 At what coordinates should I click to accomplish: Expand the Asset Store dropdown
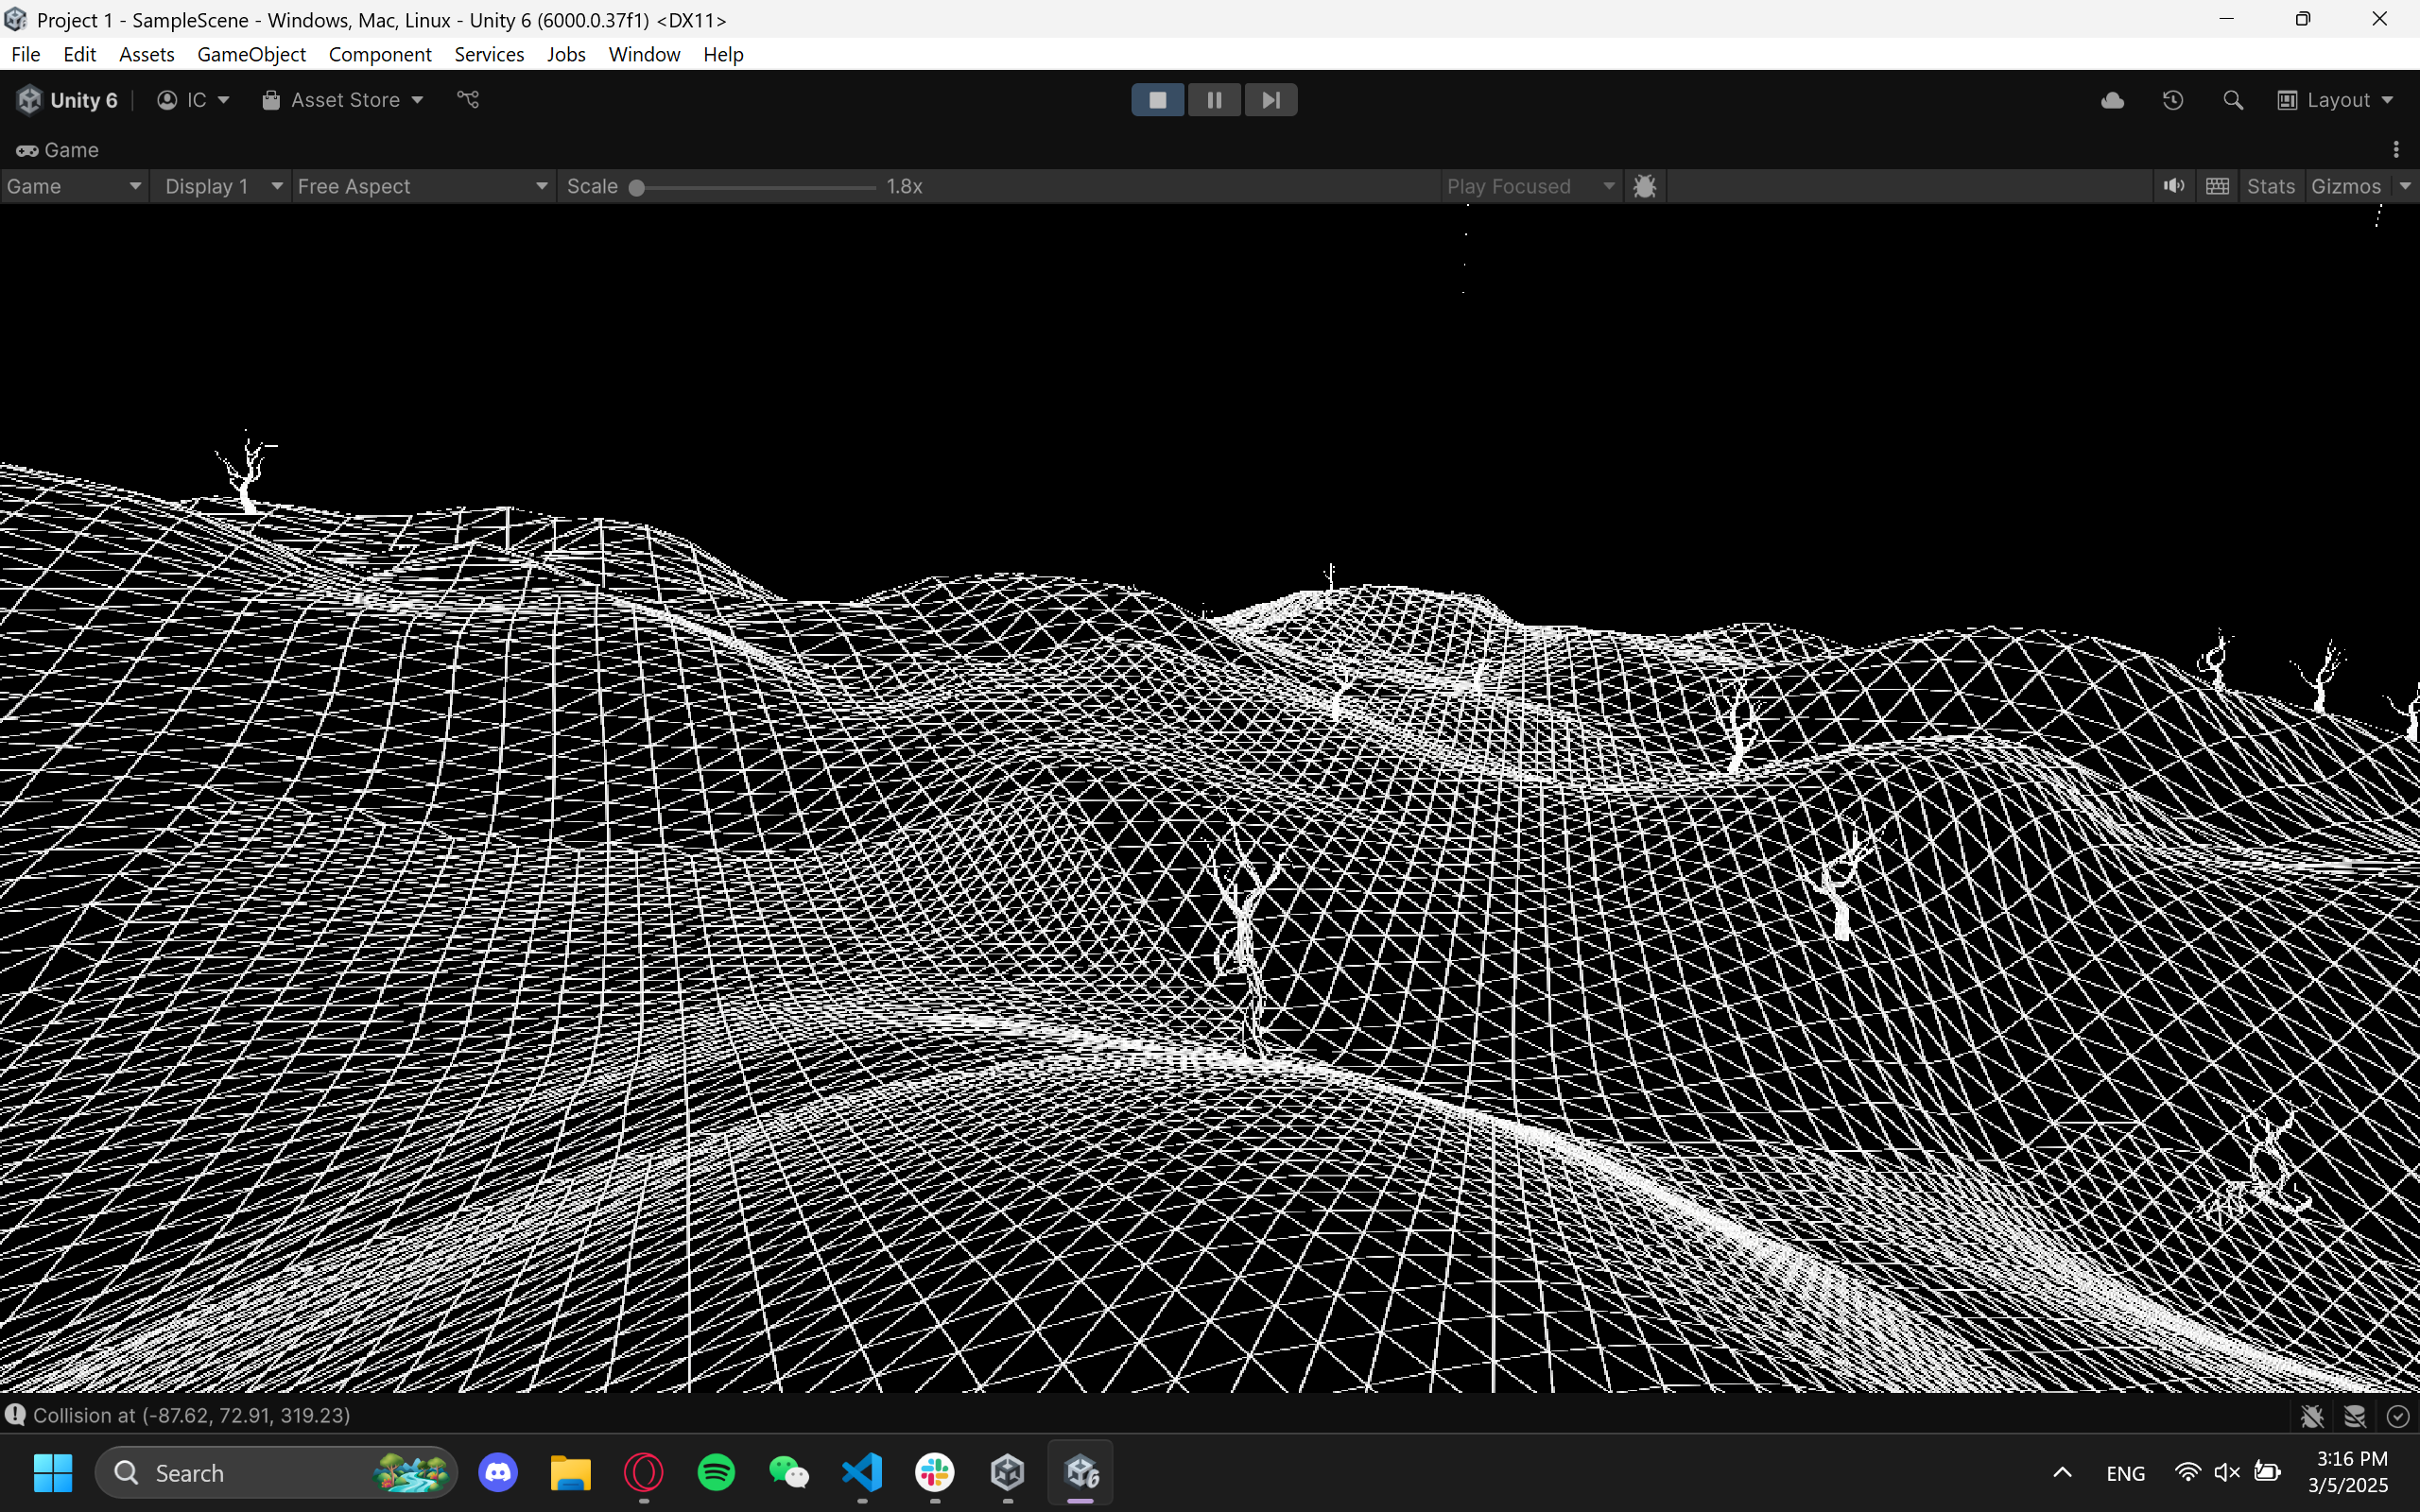[343, 100]
